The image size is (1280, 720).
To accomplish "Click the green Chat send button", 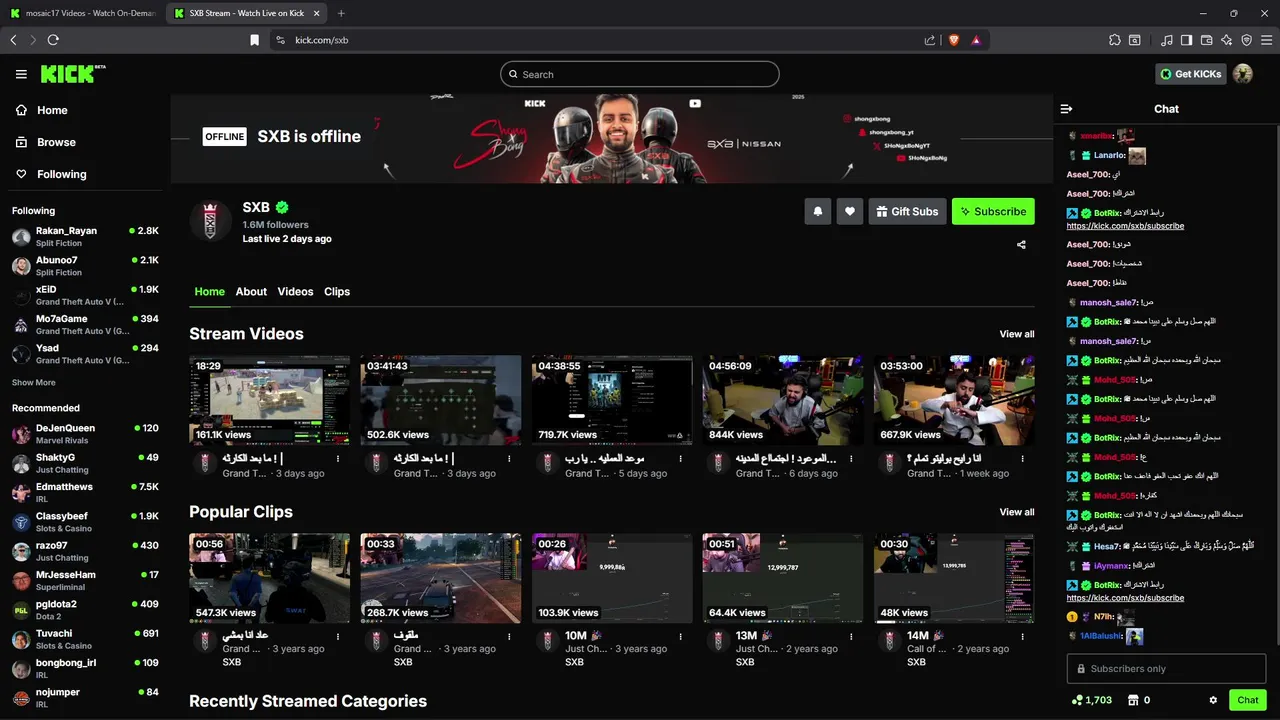I will pos(1248,700).
